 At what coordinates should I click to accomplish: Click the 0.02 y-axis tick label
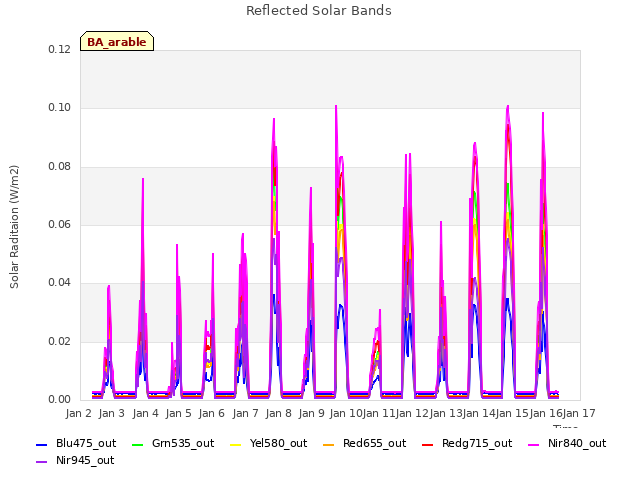coord(60,341)
